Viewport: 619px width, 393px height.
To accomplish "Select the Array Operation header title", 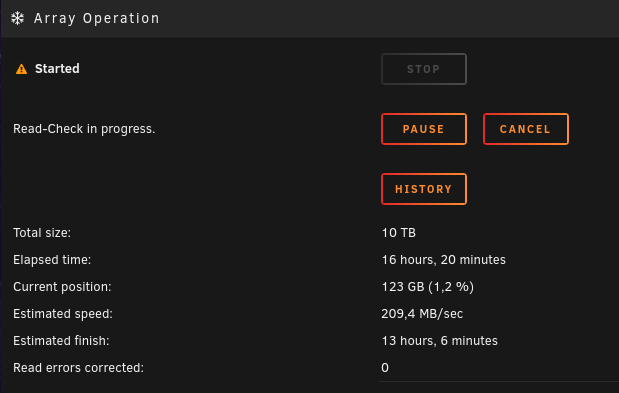I will pyautogui.click(x=97, y=19).
